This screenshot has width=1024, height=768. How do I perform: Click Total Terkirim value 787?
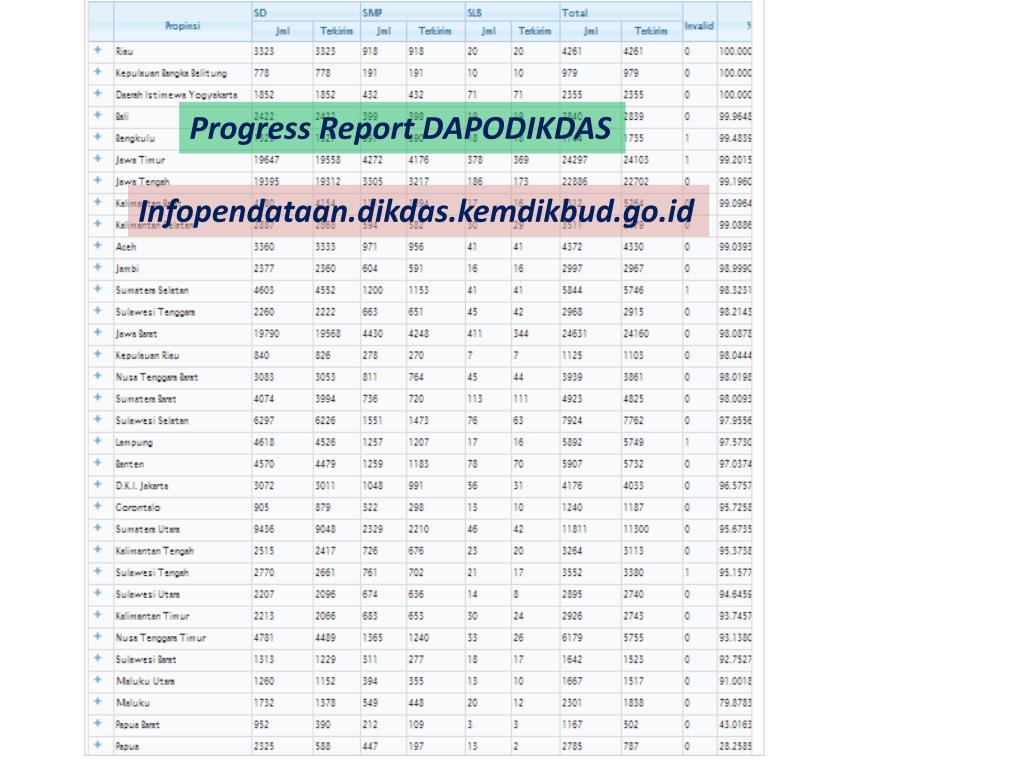pos(631,746)
